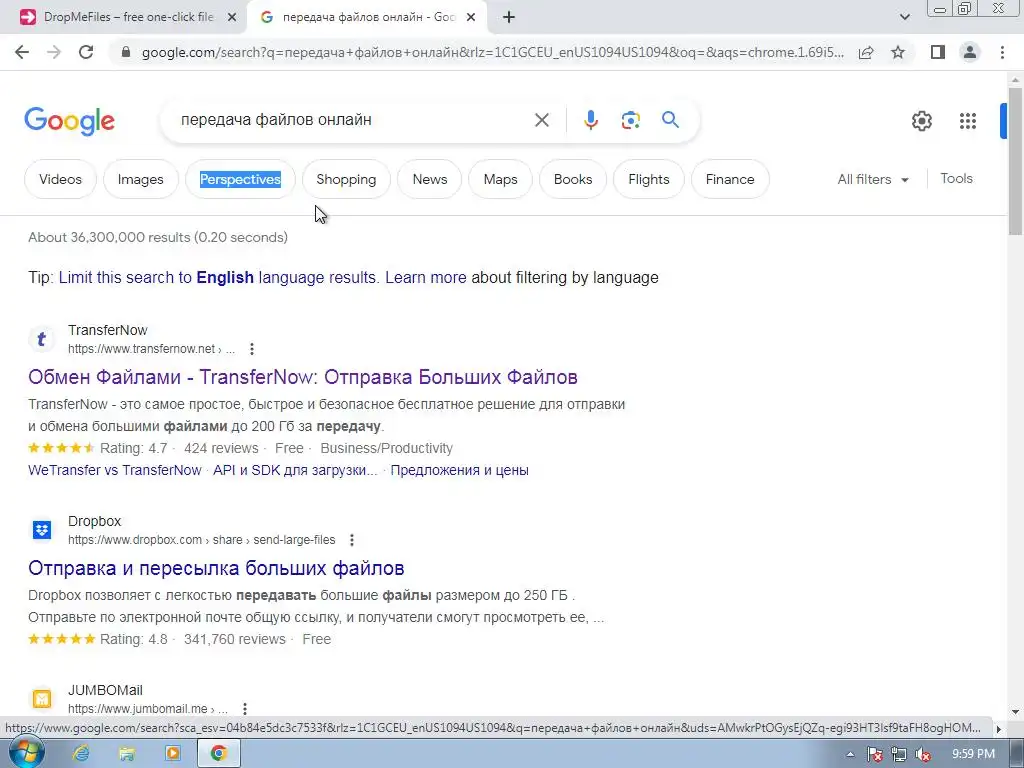Open Windows Media Player in taskbar
Viewport: 1024px width, 768px height.
coord(172,753)
